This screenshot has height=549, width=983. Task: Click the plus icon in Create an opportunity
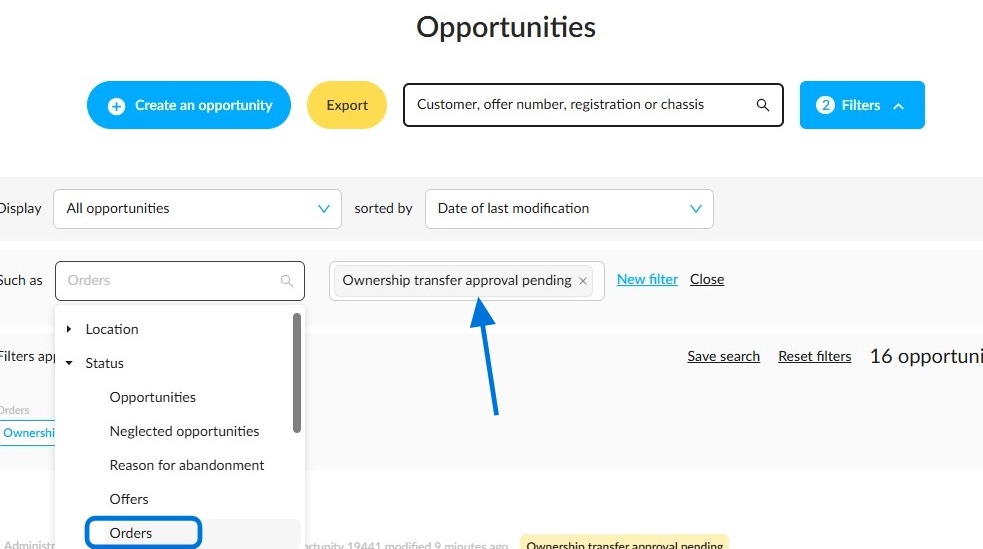click(116, 106)
